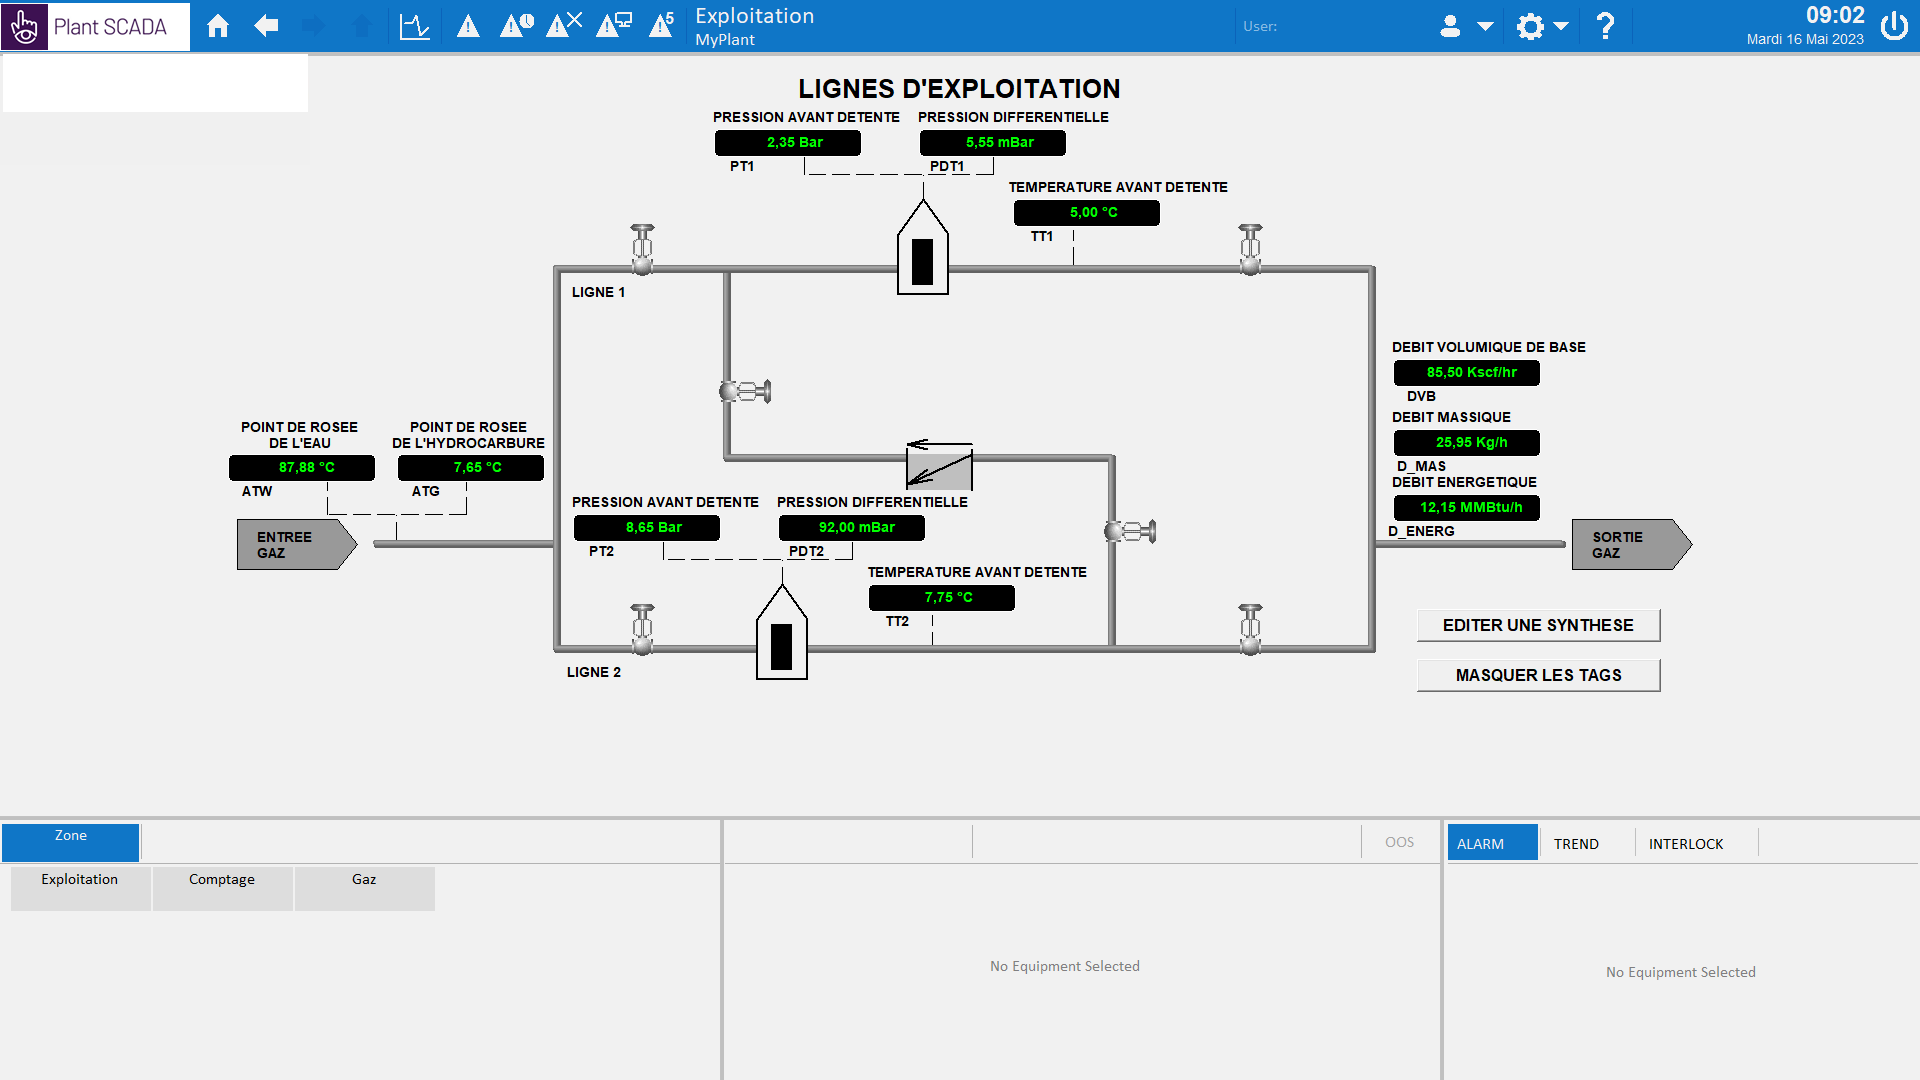1920x1080 pixels.
Task: Open the hardware alarms monitor icon
Action: click(613, 26)
